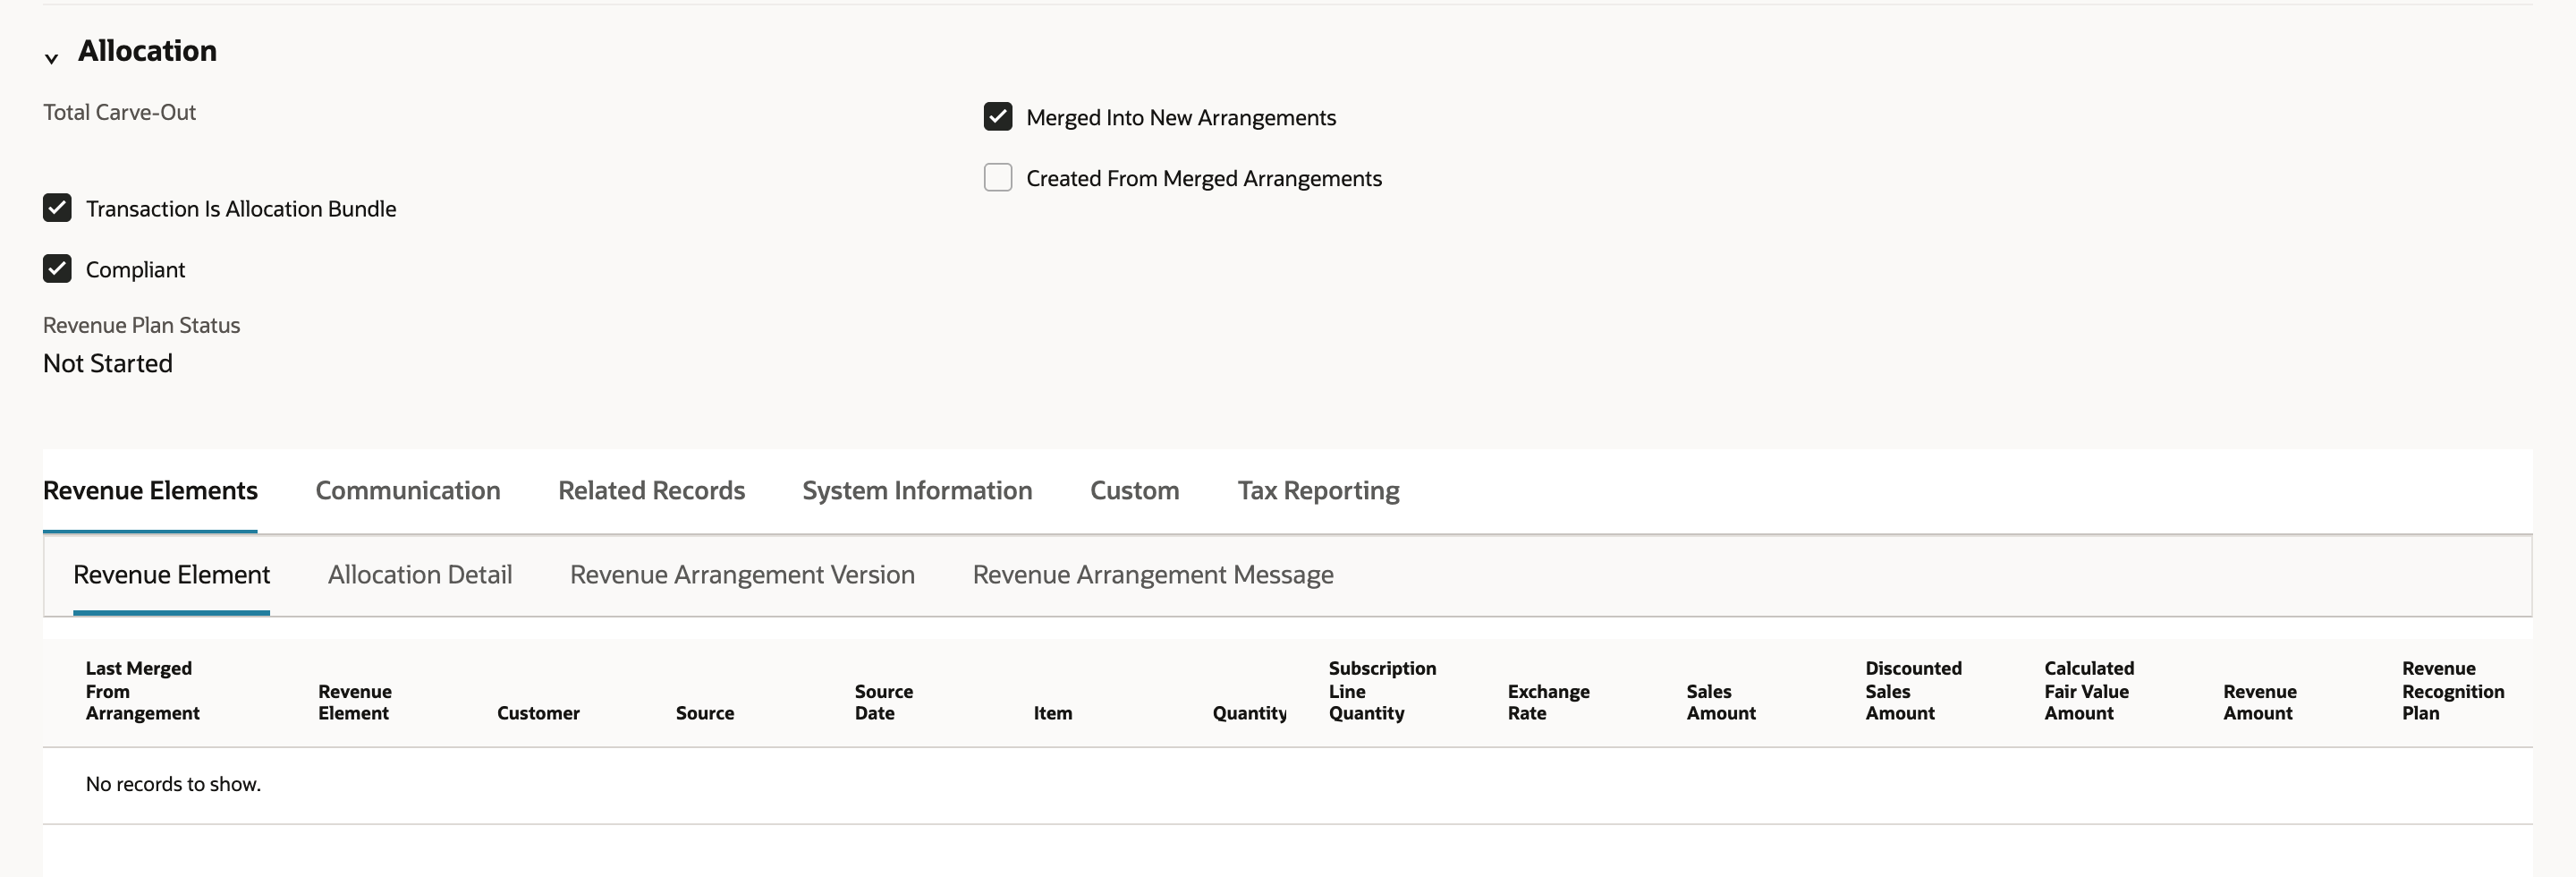Viewport: 2576px width, 877px height.
Task: Select the Revenue Element subtab
Action: coord(171,574)
